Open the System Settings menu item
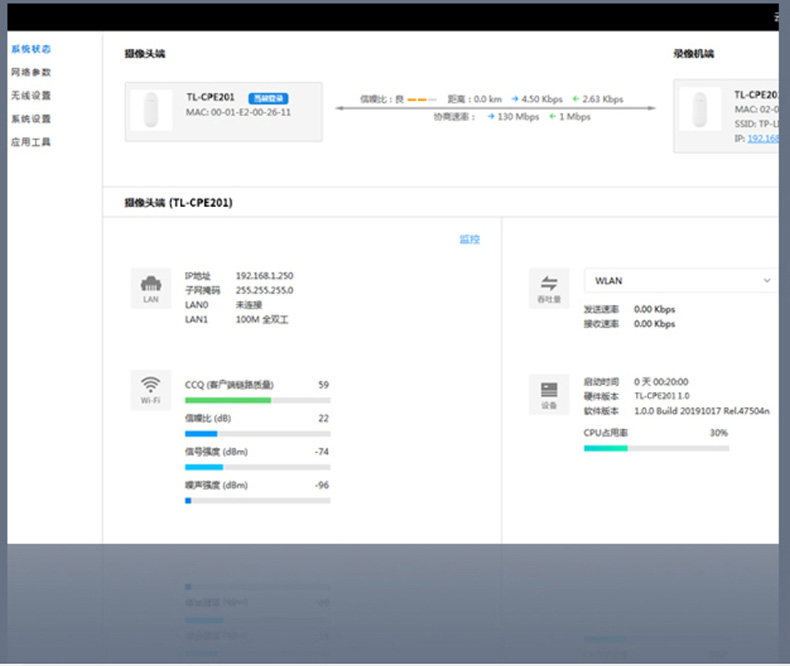 pyautogui.click(x=31, y=118)
